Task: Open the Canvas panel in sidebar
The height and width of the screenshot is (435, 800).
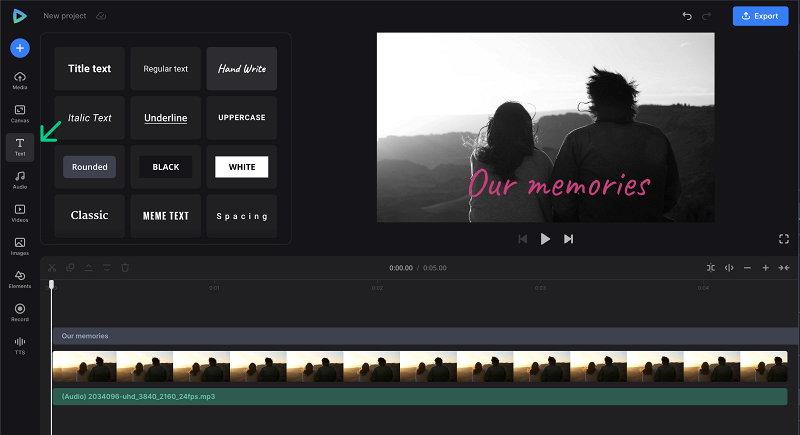Action: pos(20,114)
